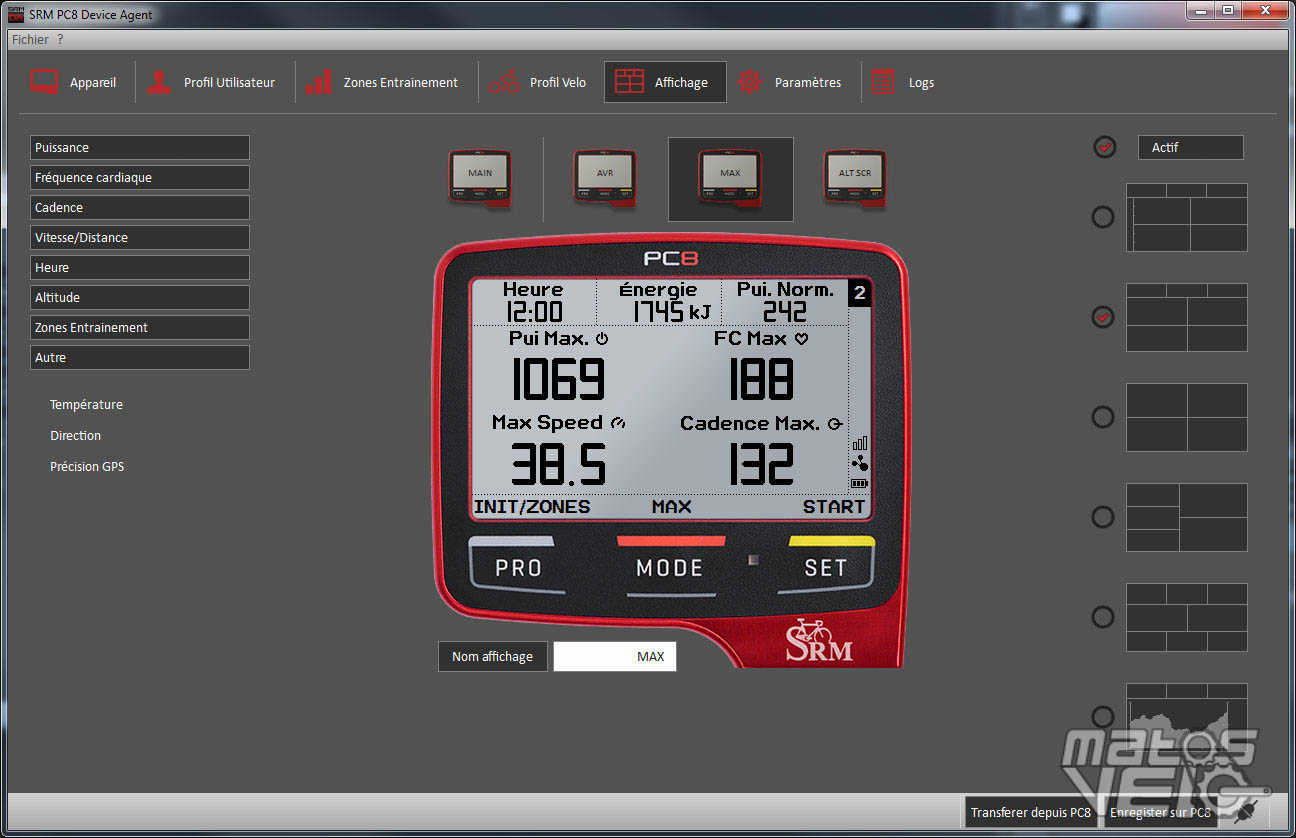The width and height of the screenshot is (1296, 838).
Task: Click the Nom affichage label
Action: click(x=492, y=656)
